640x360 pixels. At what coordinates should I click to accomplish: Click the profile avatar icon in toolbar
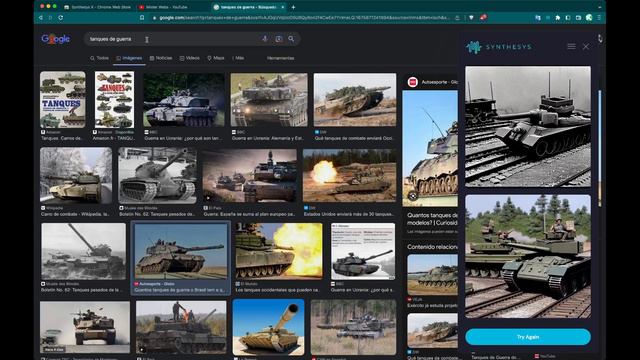[x=589, y=18]
